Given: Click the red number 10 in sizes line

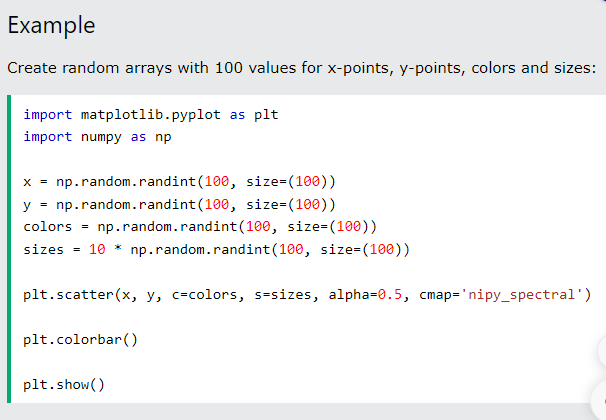Looking at the screenshot, I should click(x=97, y=248).
